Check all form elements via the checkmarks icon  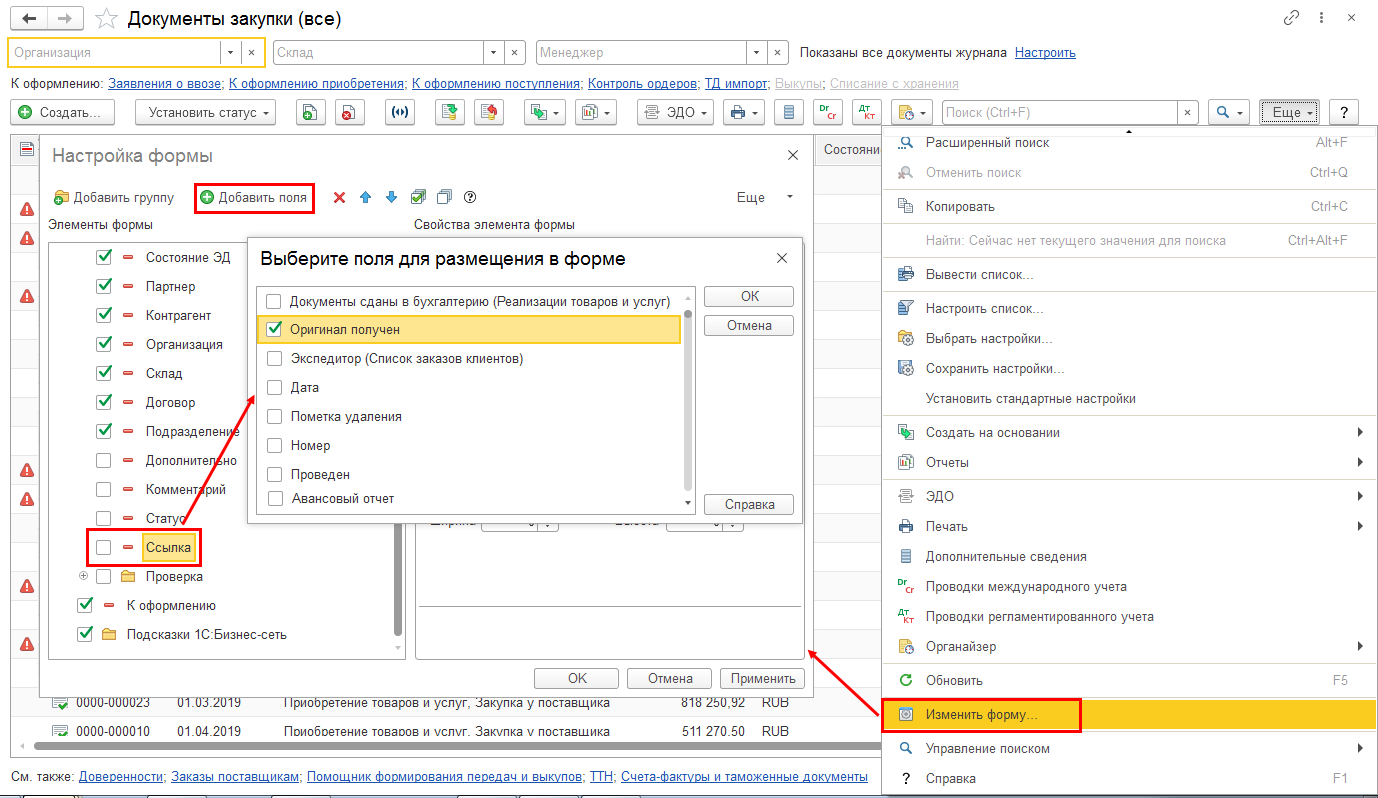[418, 197]
